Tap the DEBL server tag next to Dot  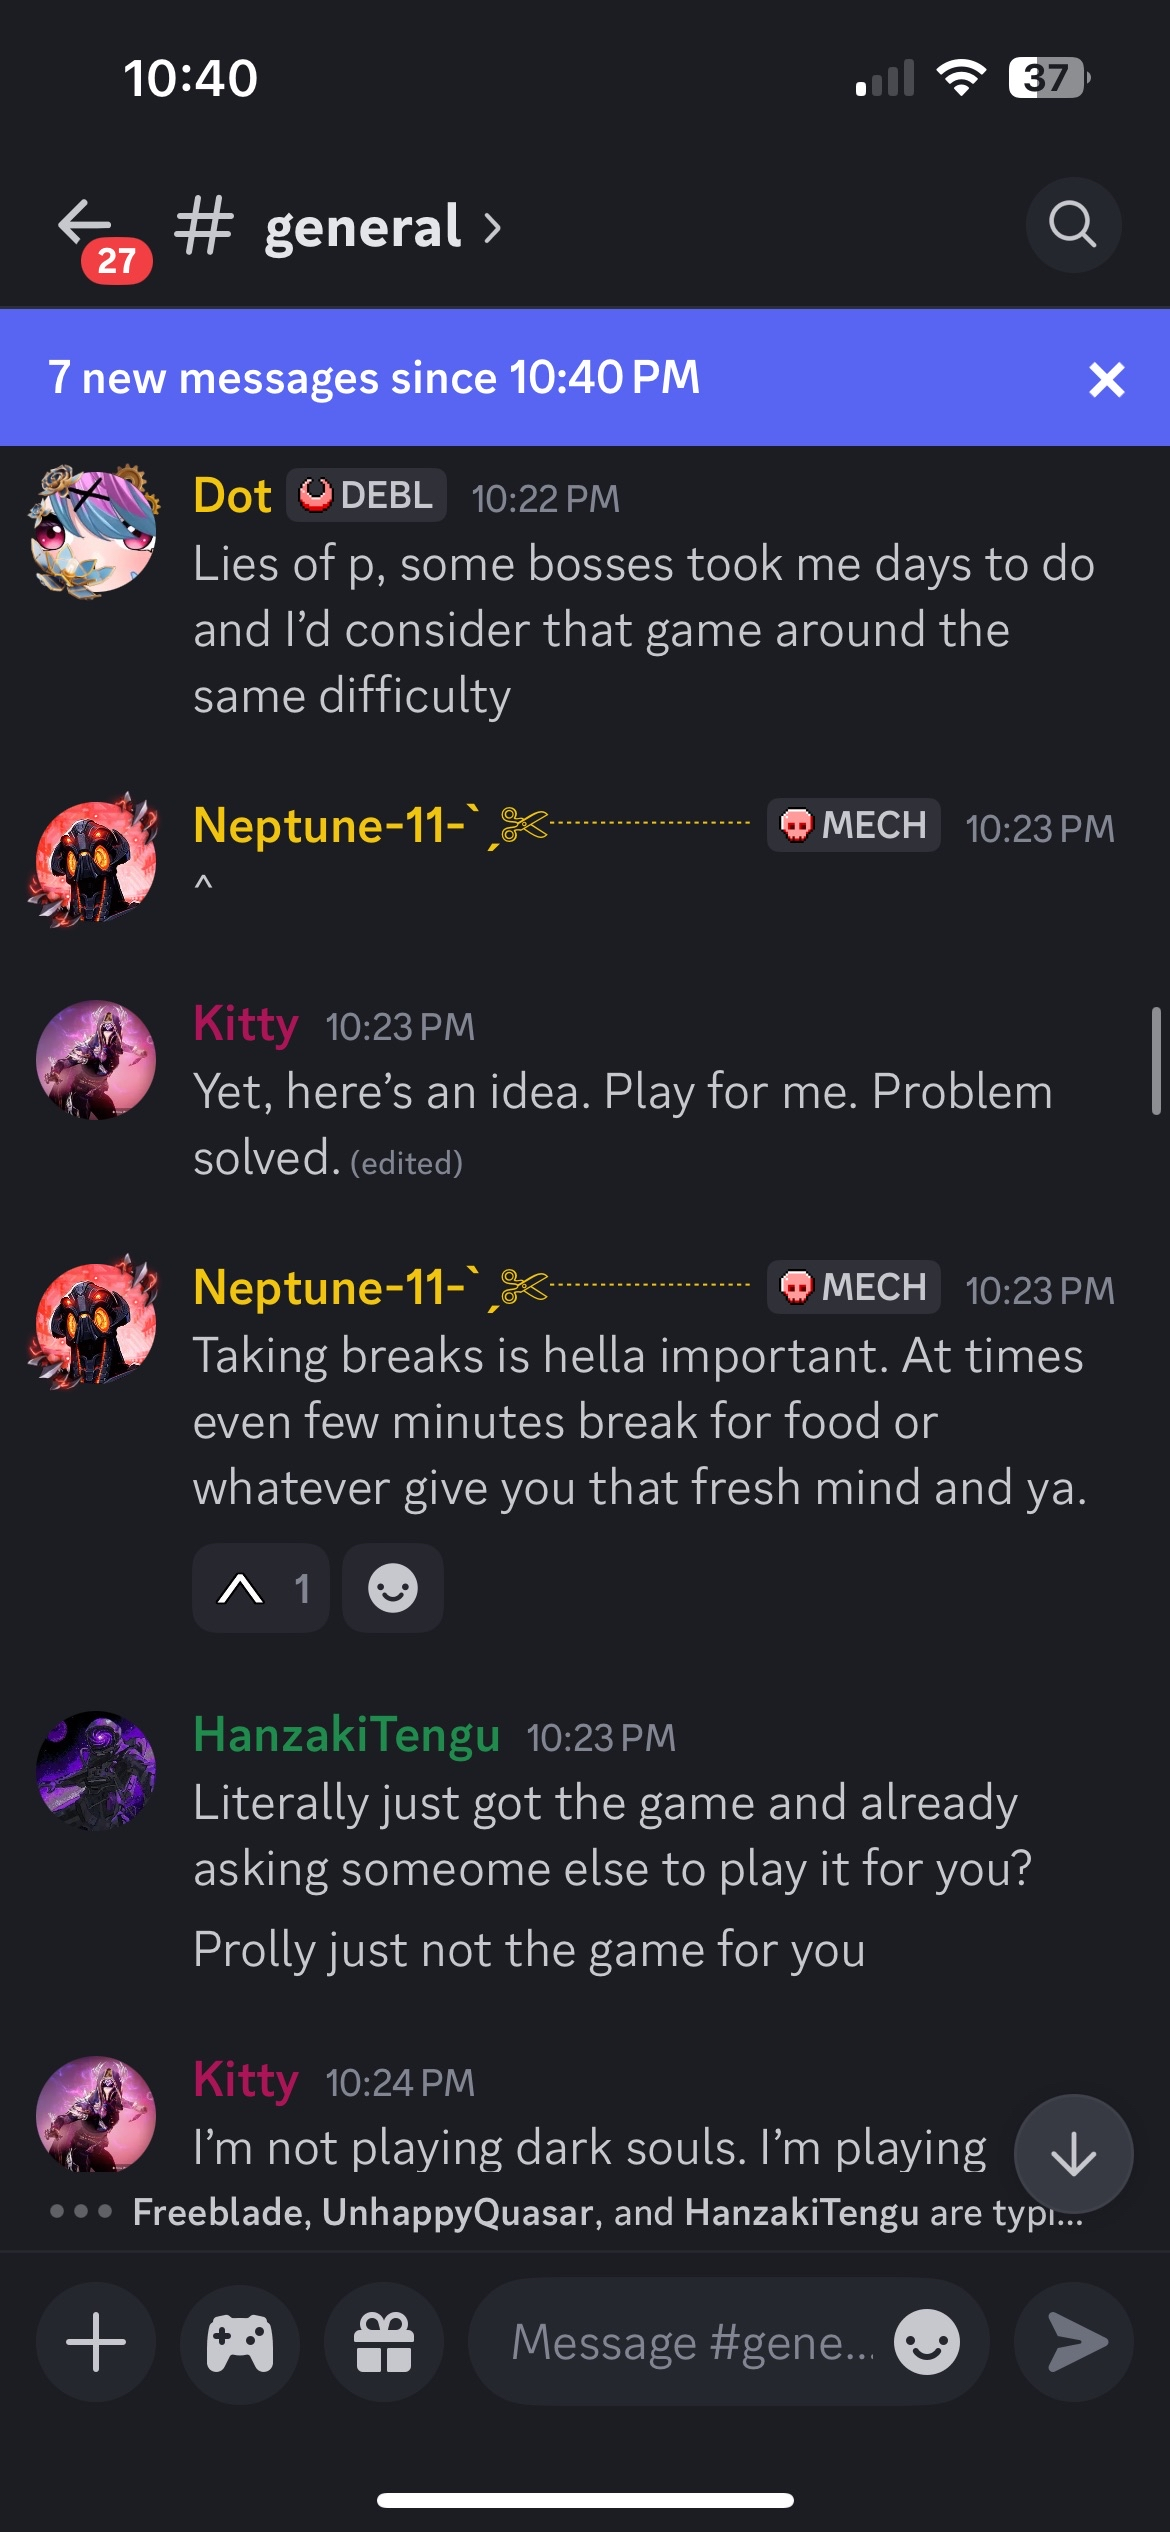pyautogui.click(x=367, y=495)
